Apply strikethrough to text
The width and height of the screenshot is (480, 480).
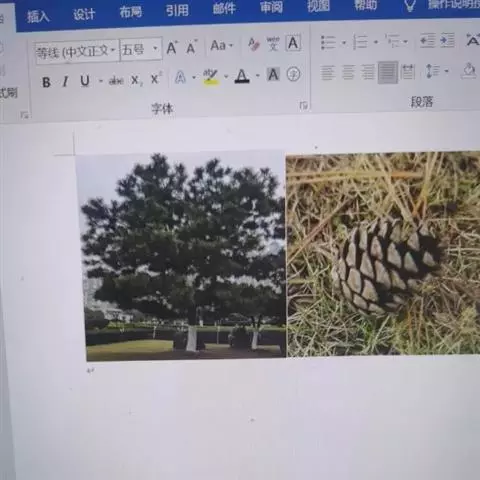(x=116, y=80)
